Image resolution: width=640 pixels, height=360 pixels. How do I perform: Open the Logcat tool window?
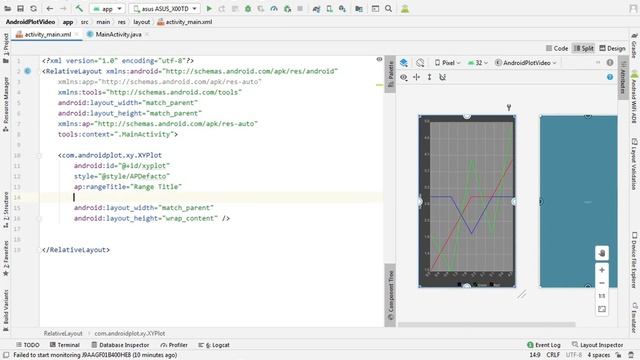pyautogui.click(x=214, y=345)
